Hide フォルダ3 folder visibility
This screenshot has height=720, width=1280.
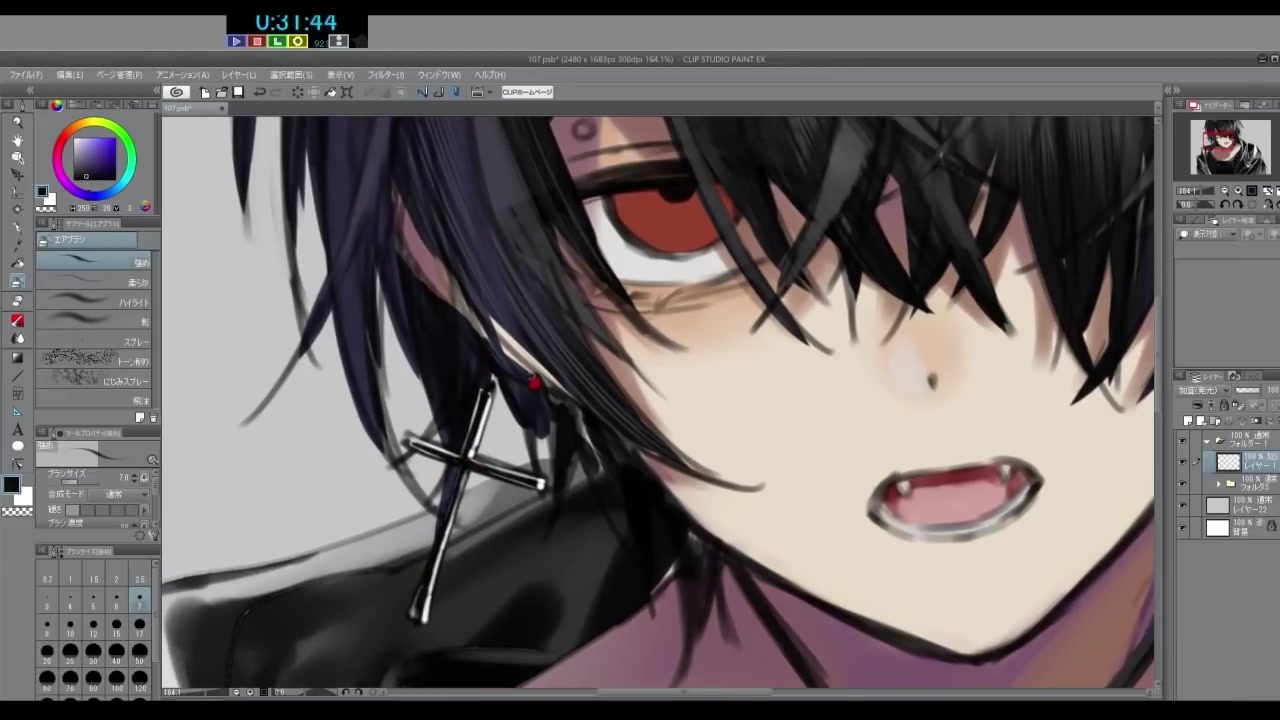[x=1183, y=483]
